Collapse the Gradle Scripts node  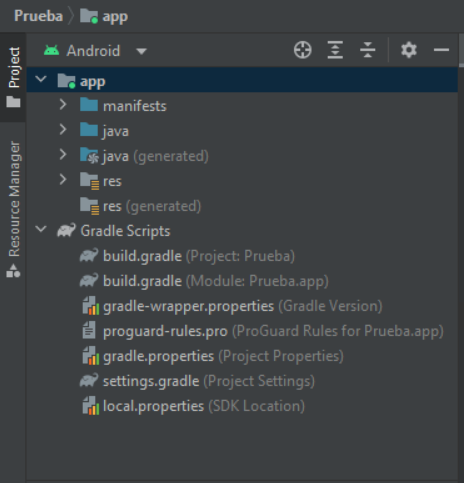(x=41, y=229)
